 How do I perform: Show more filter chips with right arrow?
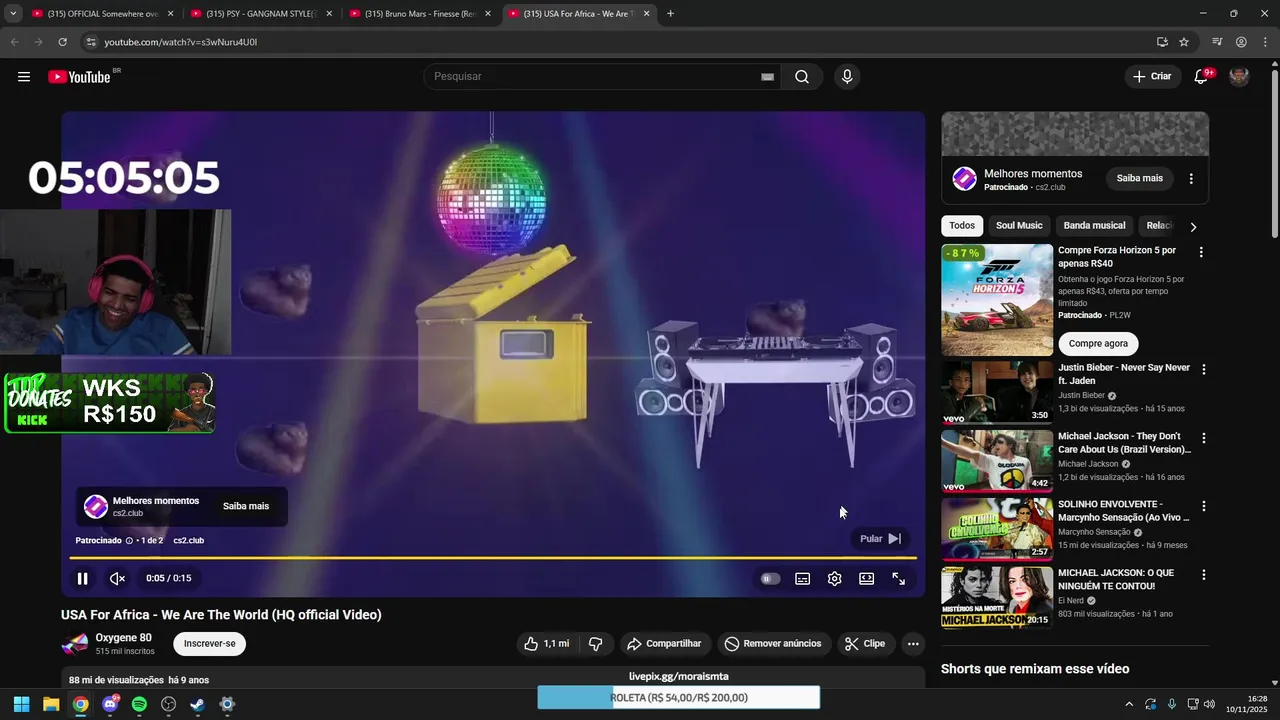pyautogui.click(x=1193, y=227)
